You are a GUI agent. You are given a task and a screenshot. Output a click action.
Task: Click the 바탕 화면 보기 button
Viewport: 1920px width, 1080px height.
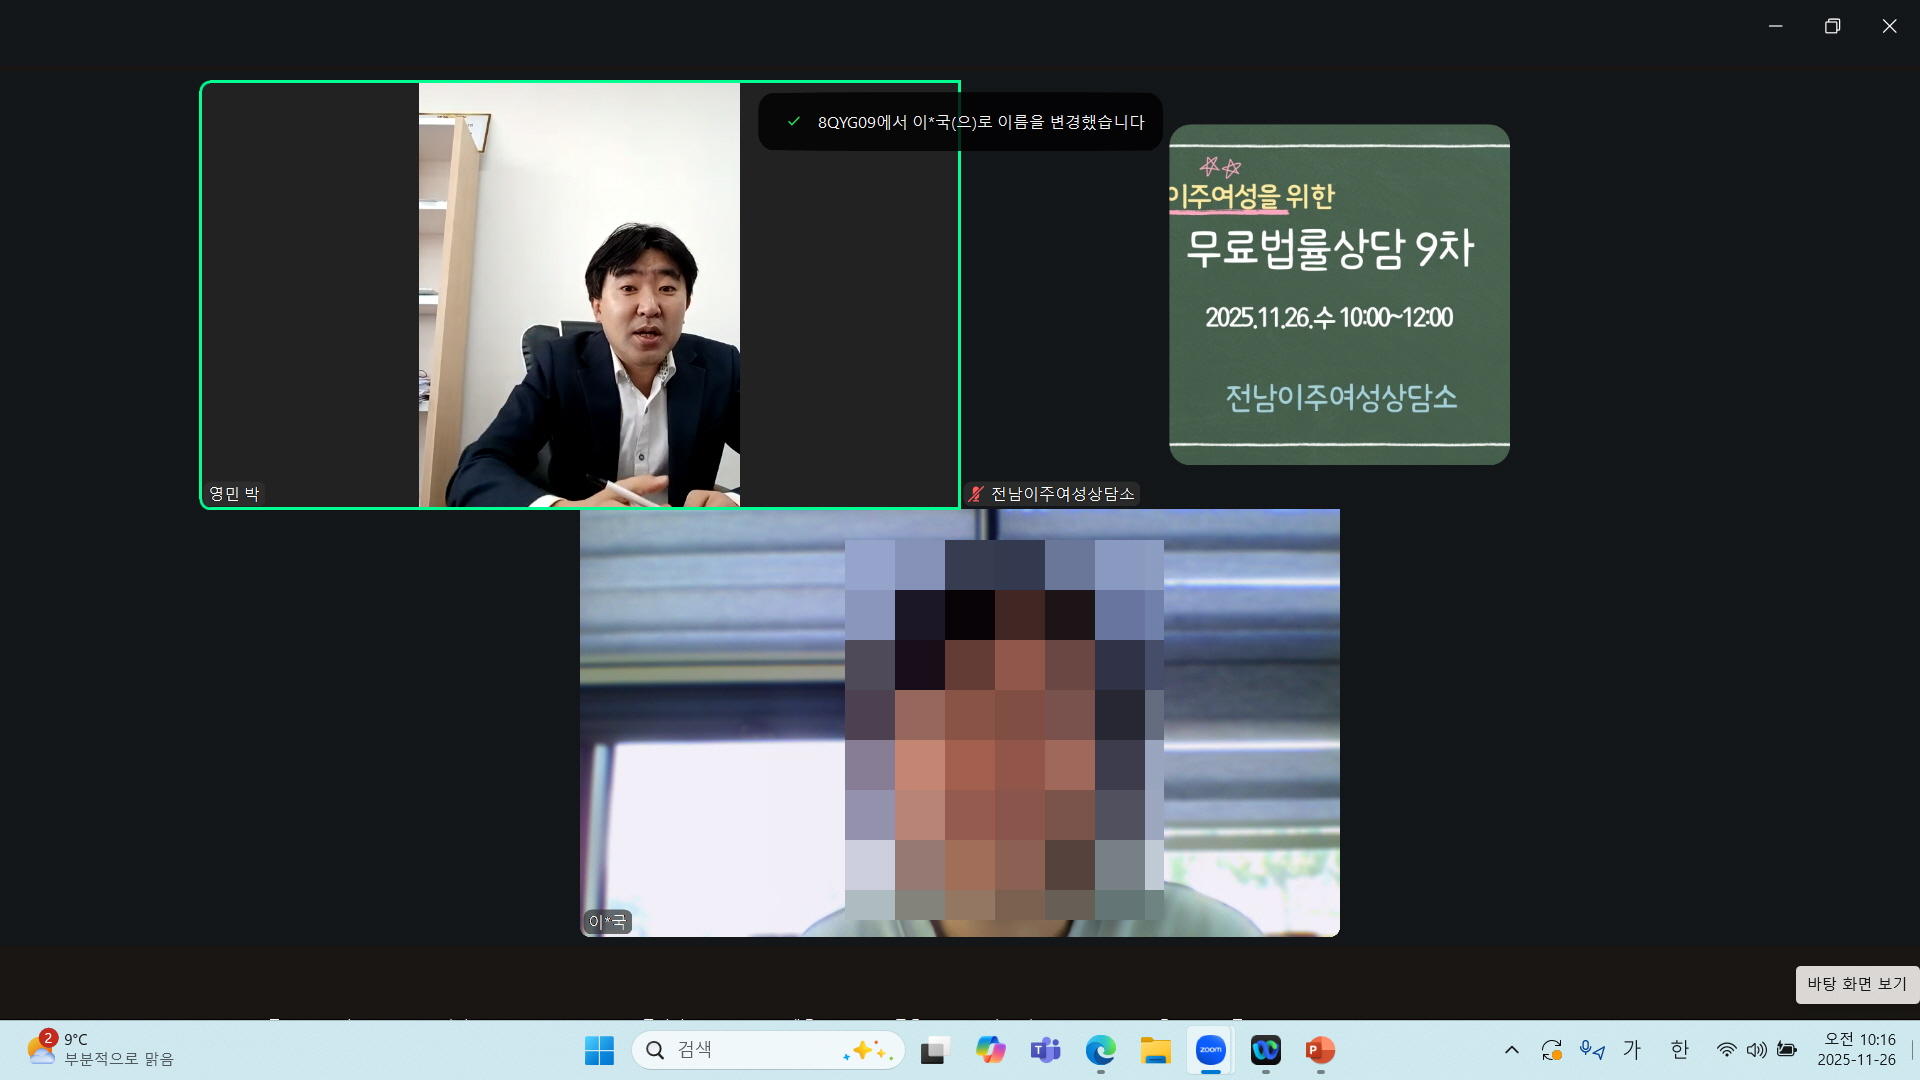click(x=1857, y=984)
